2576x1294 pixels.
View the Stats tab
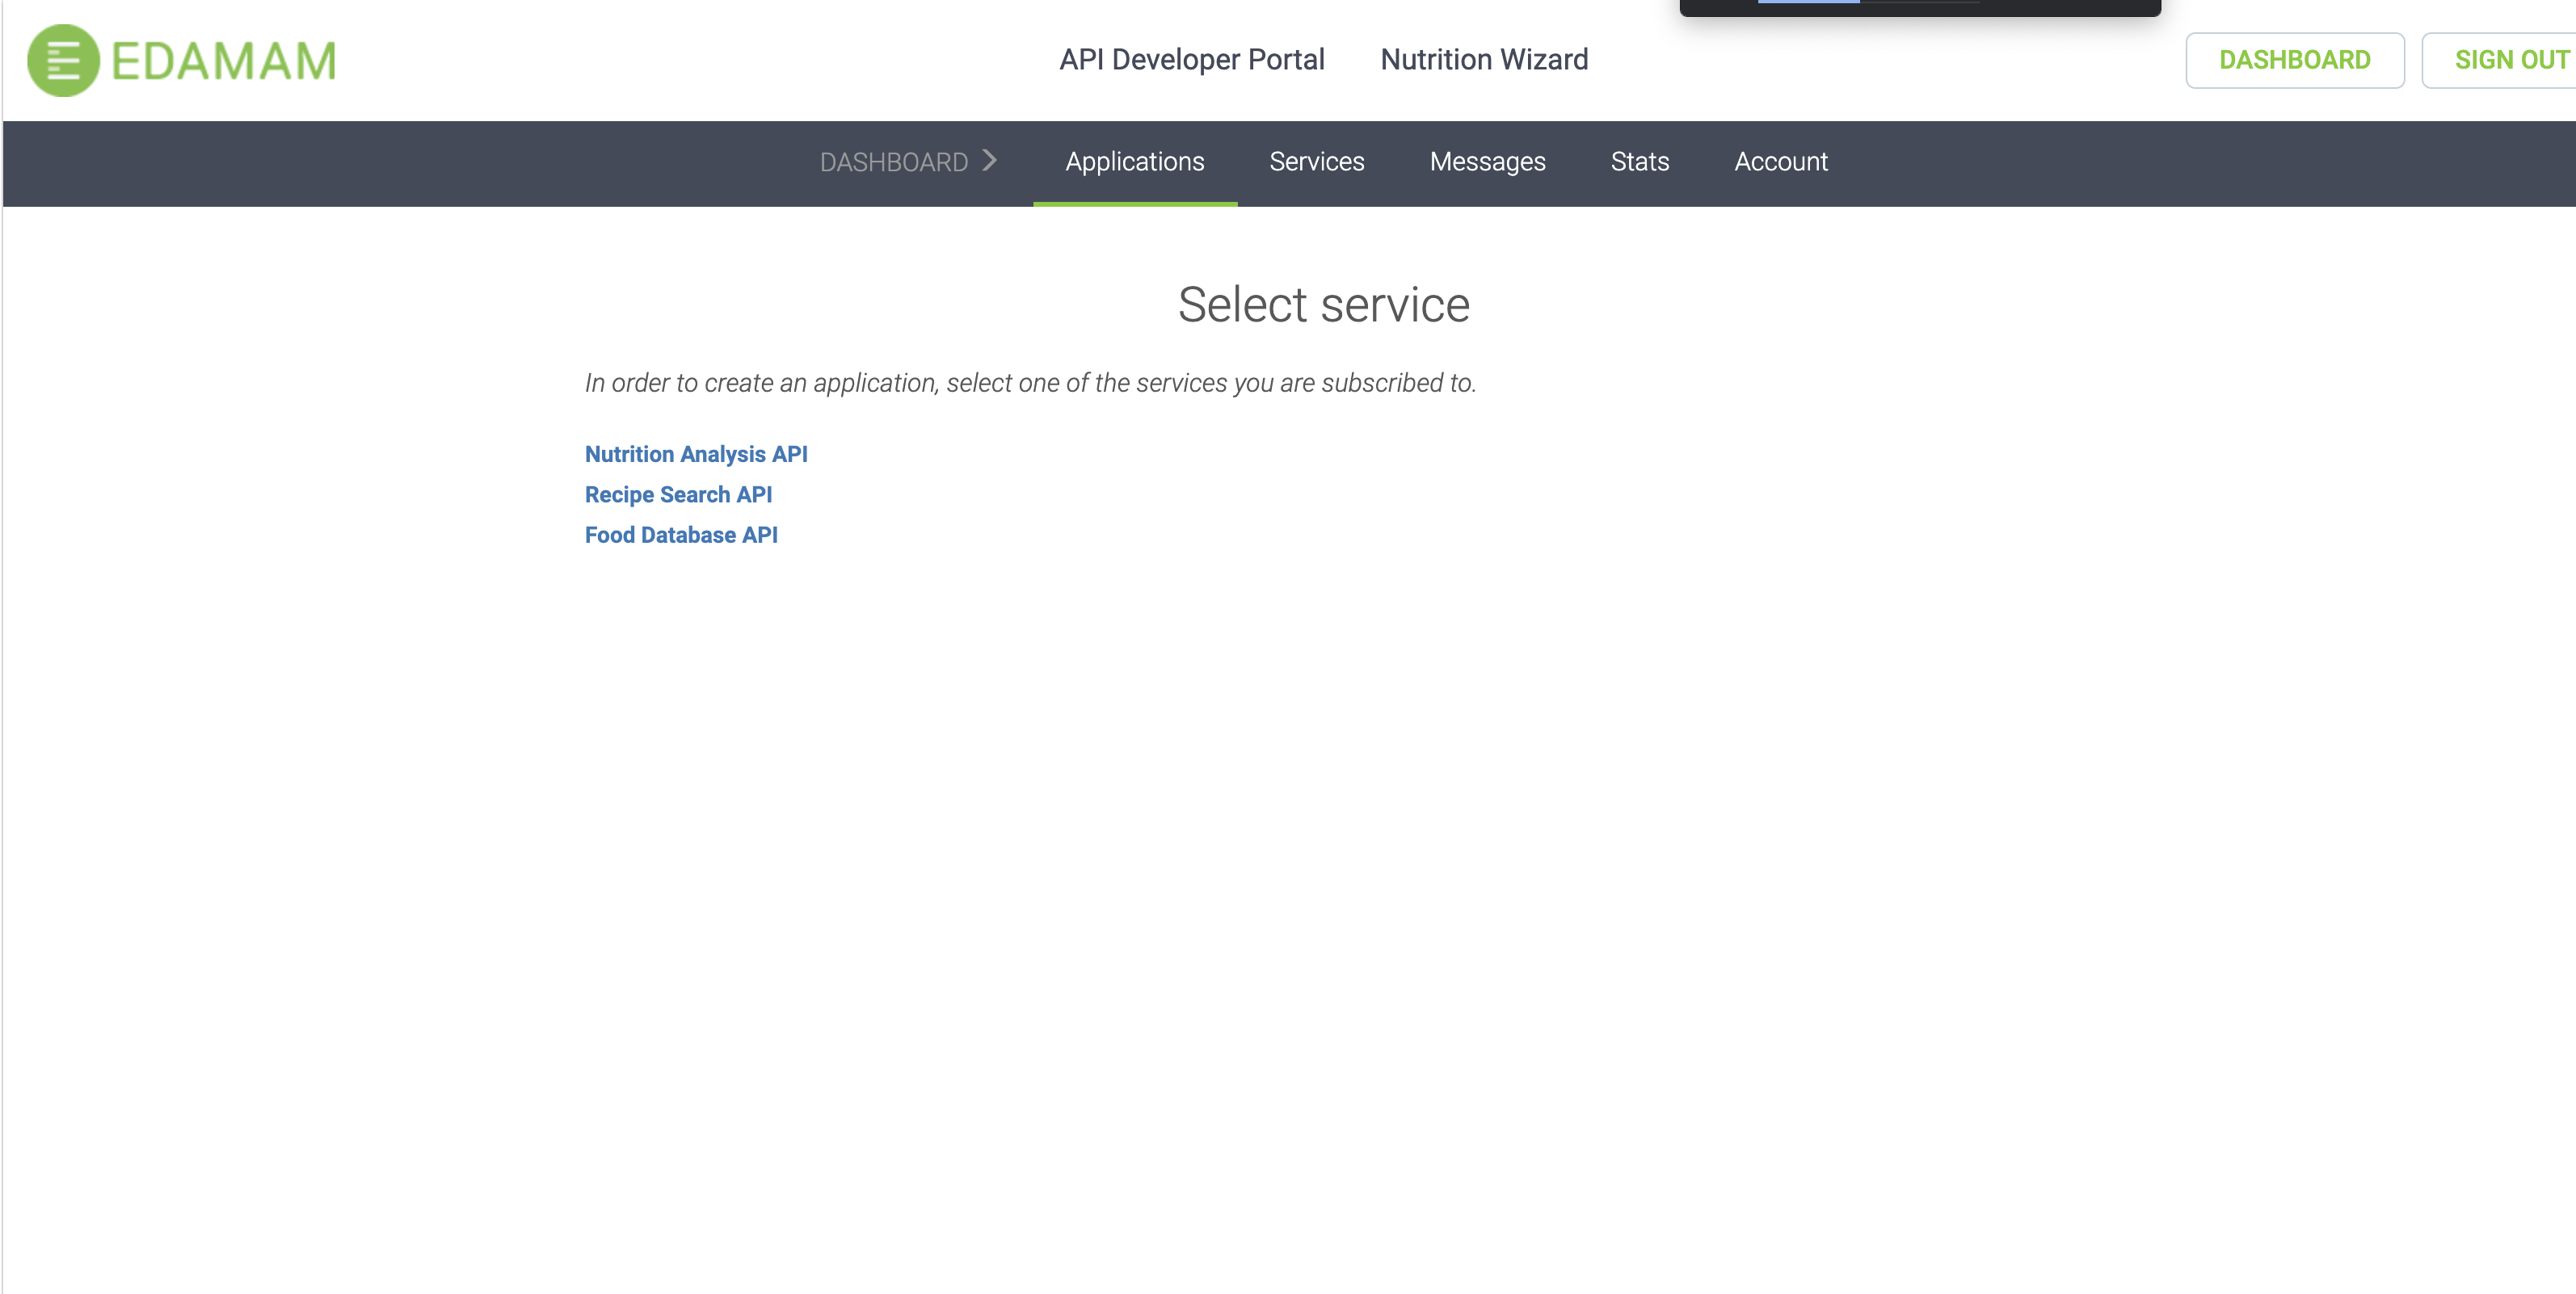(x=1639, y=162)
